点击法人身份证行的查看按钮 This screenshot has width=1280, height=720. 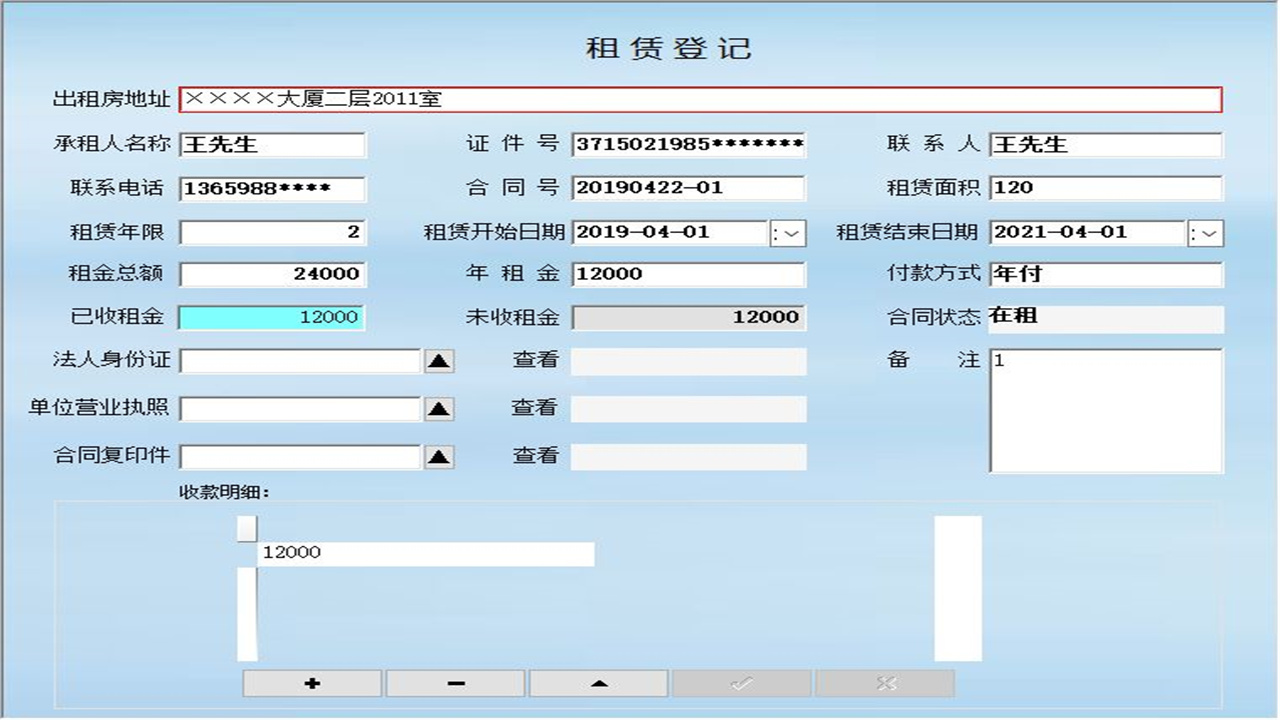[688, 360]
